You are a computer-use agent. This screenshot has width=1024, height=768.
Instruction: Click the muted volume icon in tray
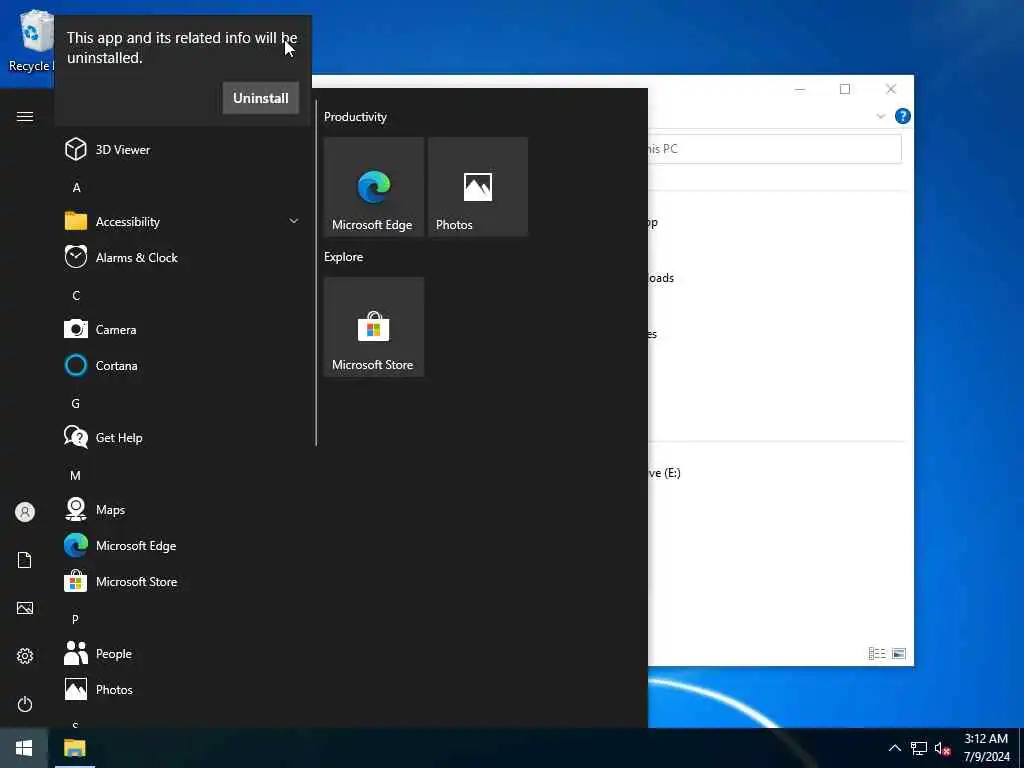(942, 748)
